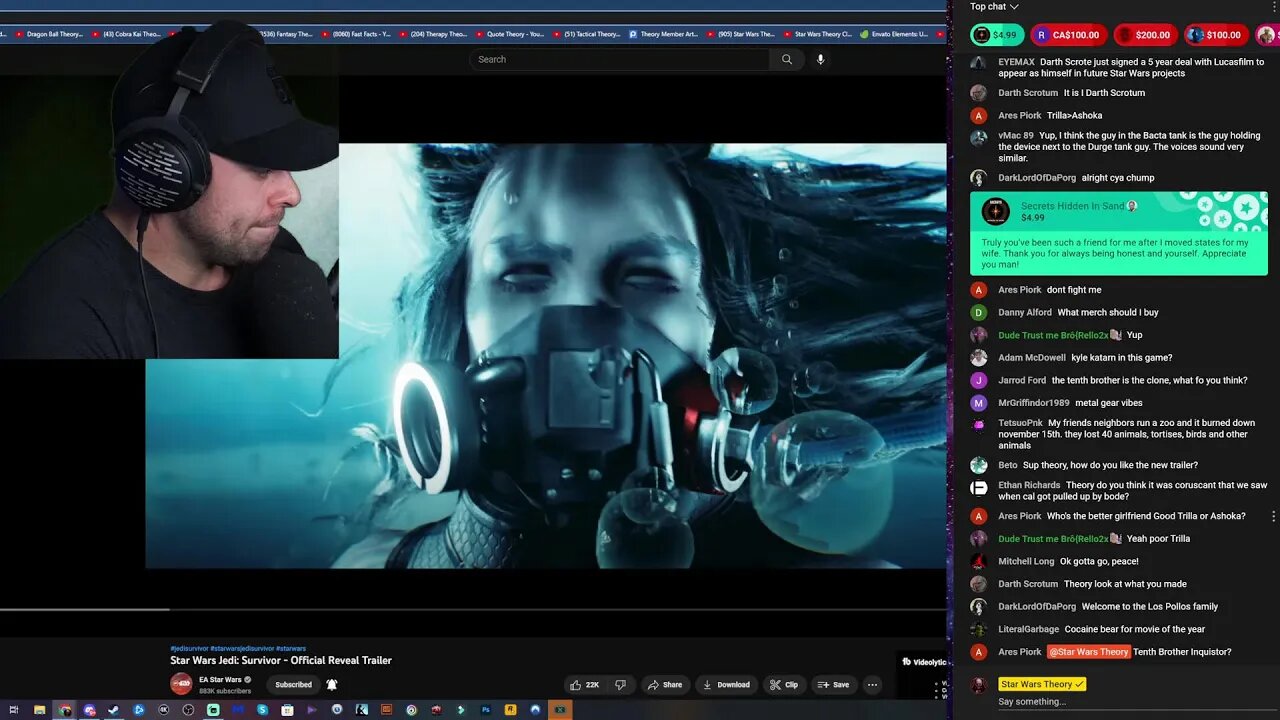Switch to Envato Elements browser tab
Viewport: 1280px width, 720px height.
point(894,34)
